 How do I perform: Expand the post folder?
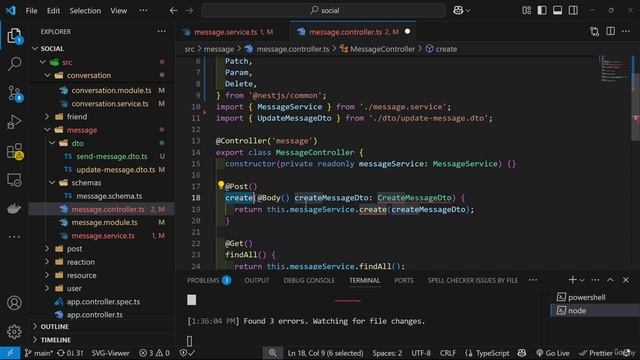pyautogui.click(x=47, y=249)
